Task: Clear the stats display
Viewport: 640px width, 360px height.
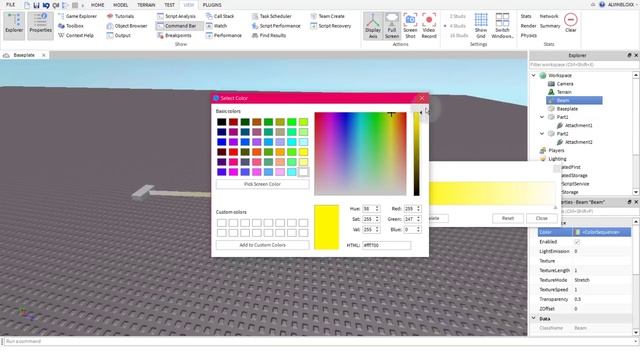Action: [x=571, y=22]
